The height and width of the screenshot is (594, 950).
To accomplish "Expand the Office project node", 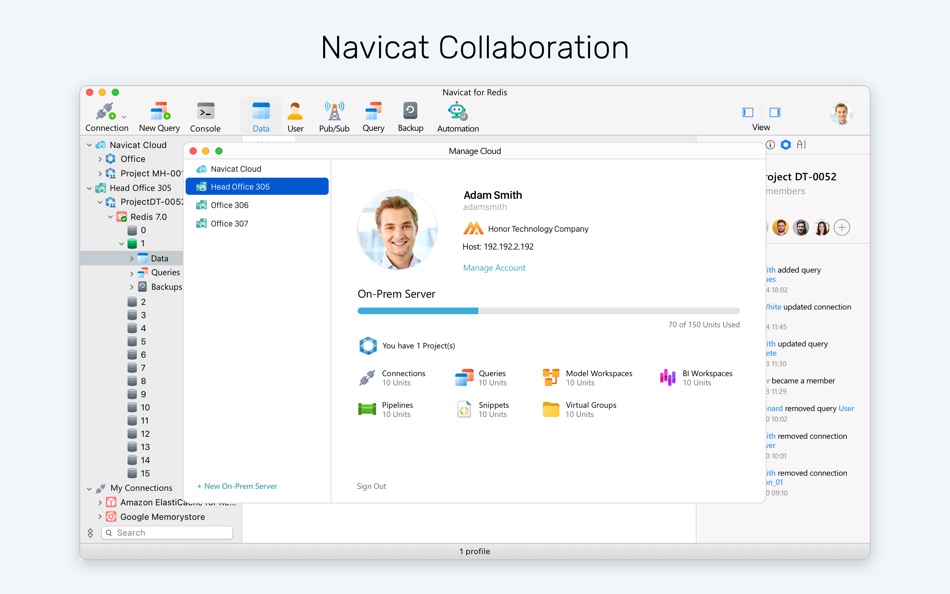I will (100, 159).
